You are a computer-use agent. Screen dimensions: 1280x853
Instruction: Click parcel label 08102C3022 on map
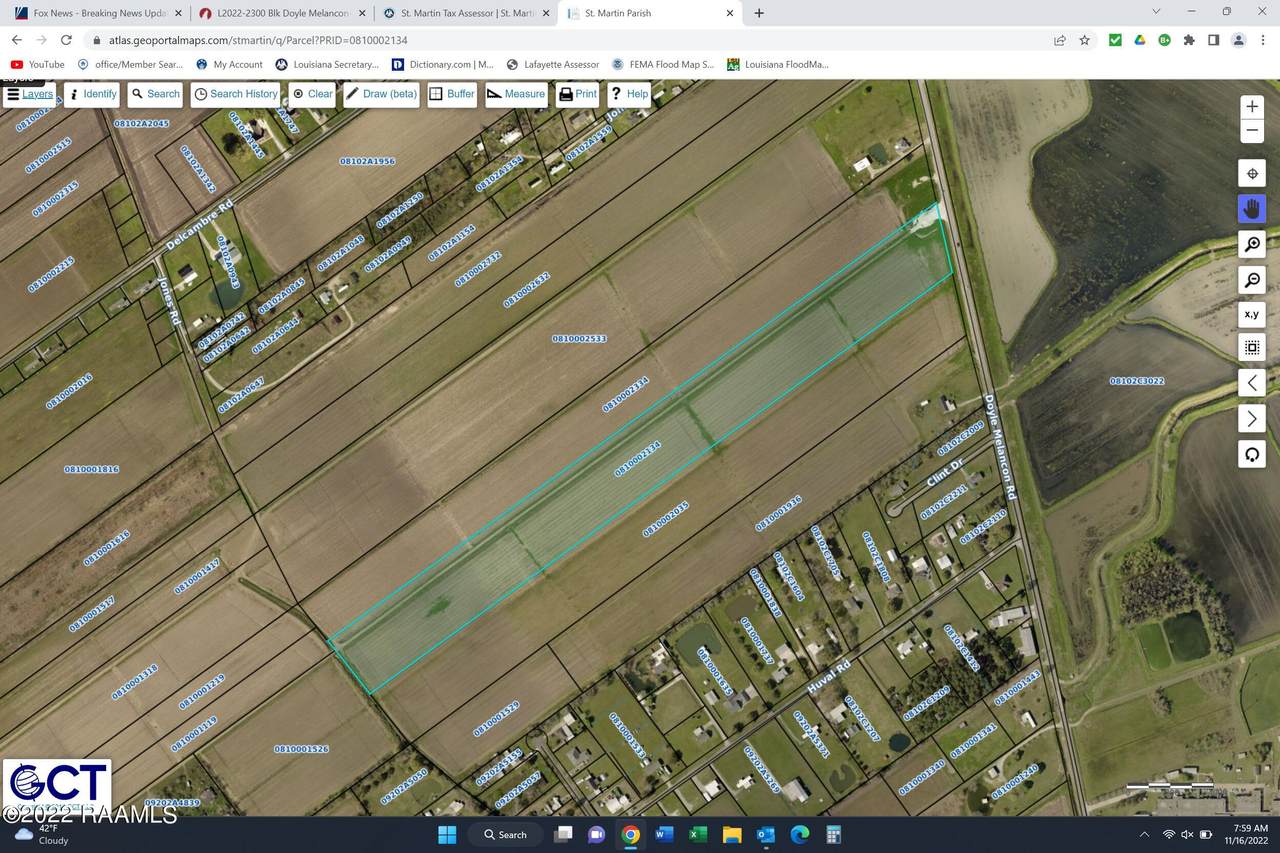click(x=1137, y=381)
